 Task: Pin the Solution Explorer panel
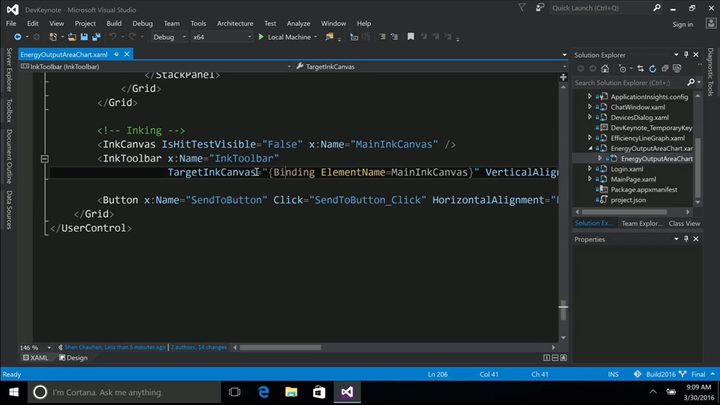coord(686,55)
